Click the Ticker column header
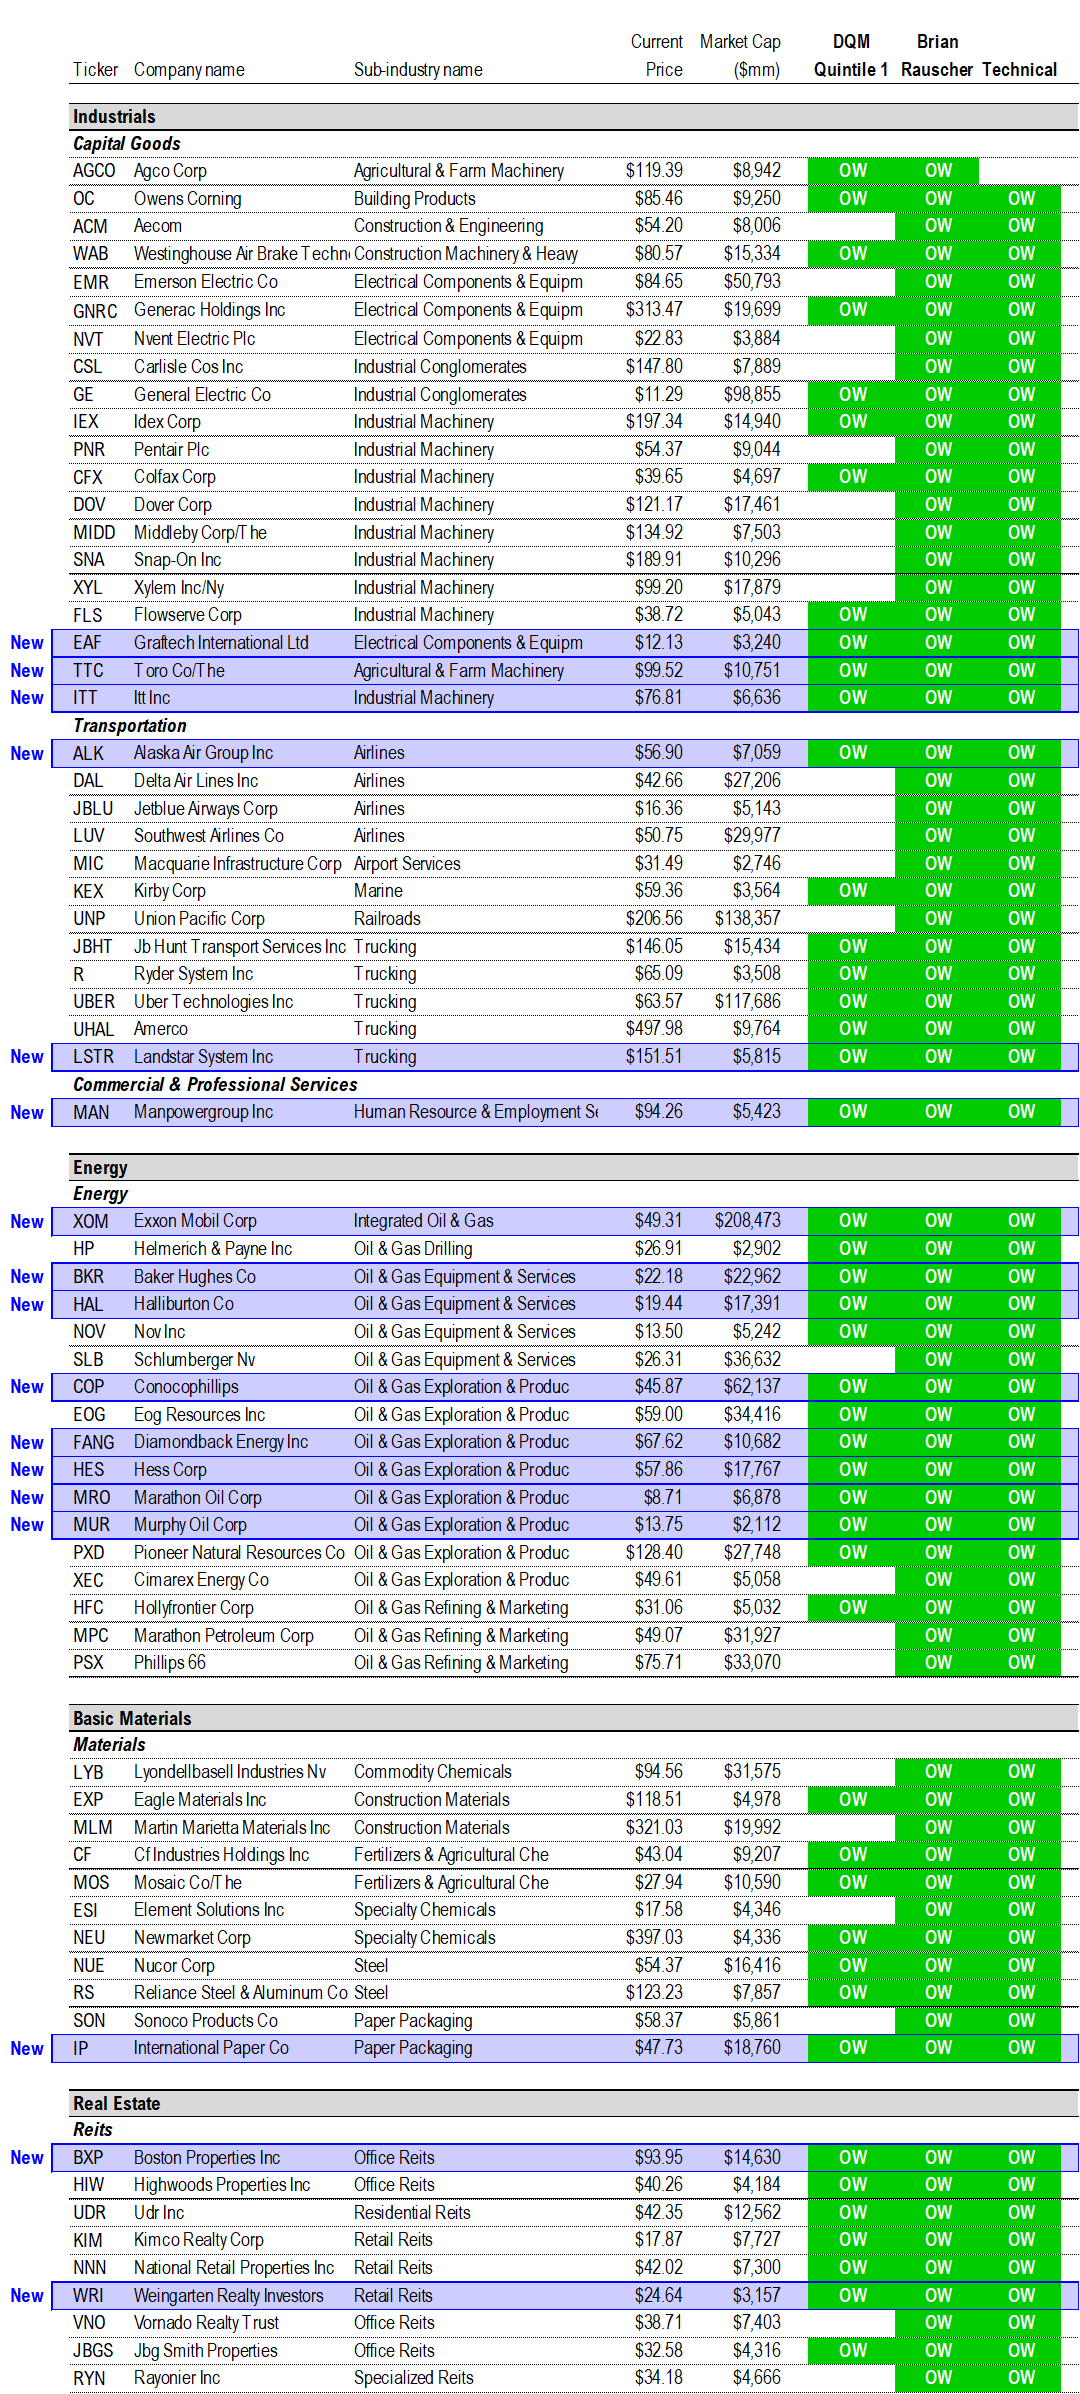Image resolution: width=1080 pixels, height=2394 pixels. tap(95, 70)
